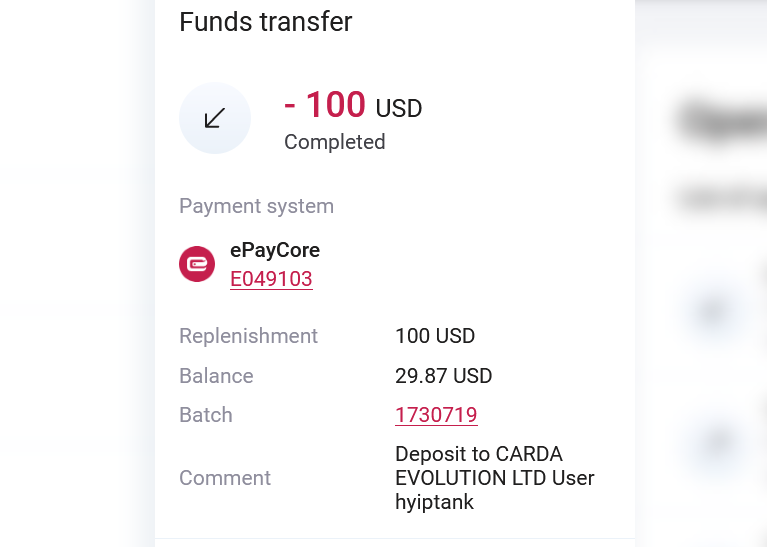
Task: Click the Funds transfer heading
Action: click(265, 22)
